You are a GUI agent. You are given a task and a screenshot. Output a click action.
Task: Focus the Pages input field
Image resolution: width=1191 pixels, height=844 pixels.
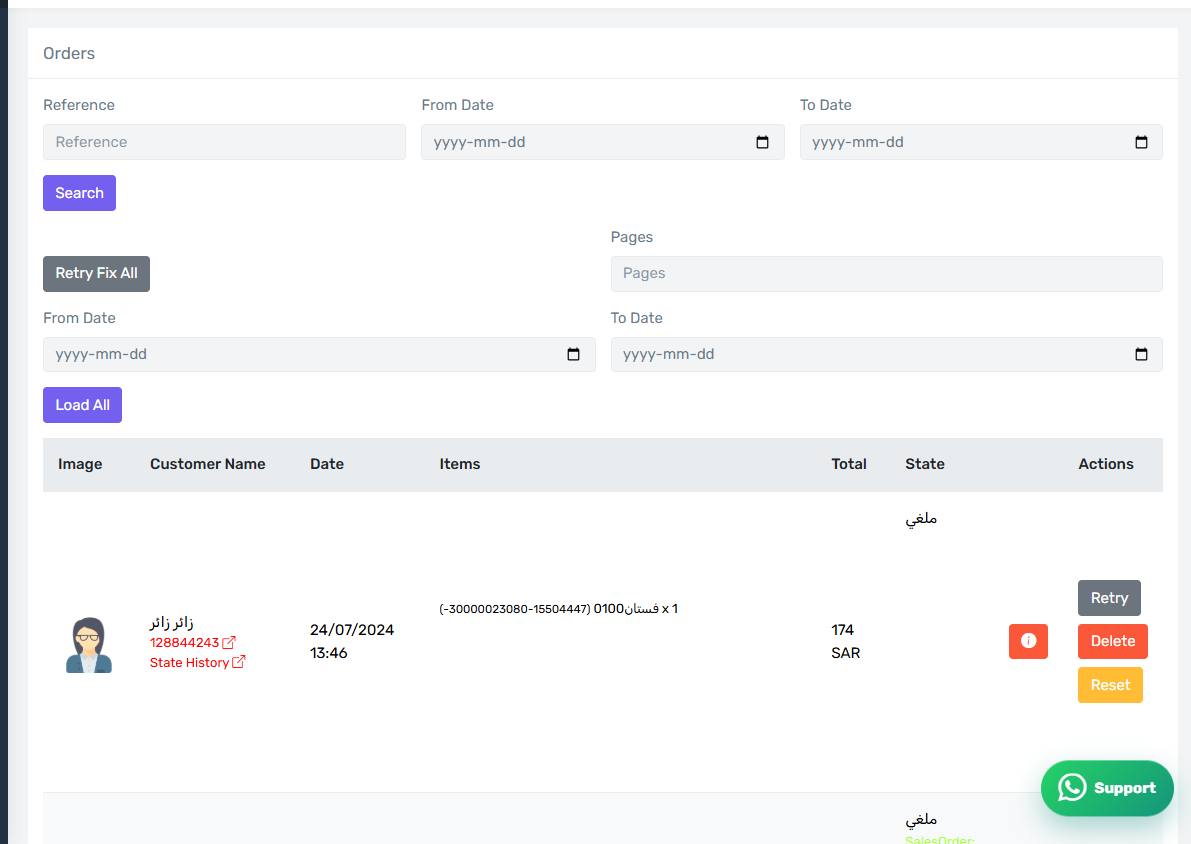coord(886,273)
